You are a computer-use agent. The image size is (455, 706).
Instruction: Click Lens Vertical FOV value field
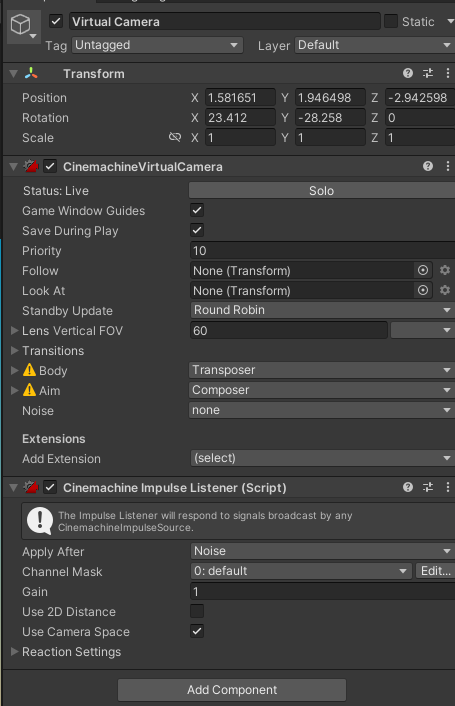[288, 330]
